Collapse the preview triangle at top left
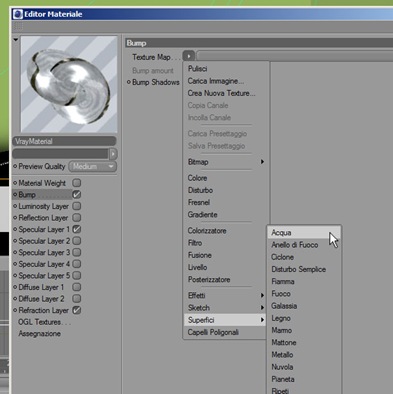The image size is (393, 394). click(16, 40)
